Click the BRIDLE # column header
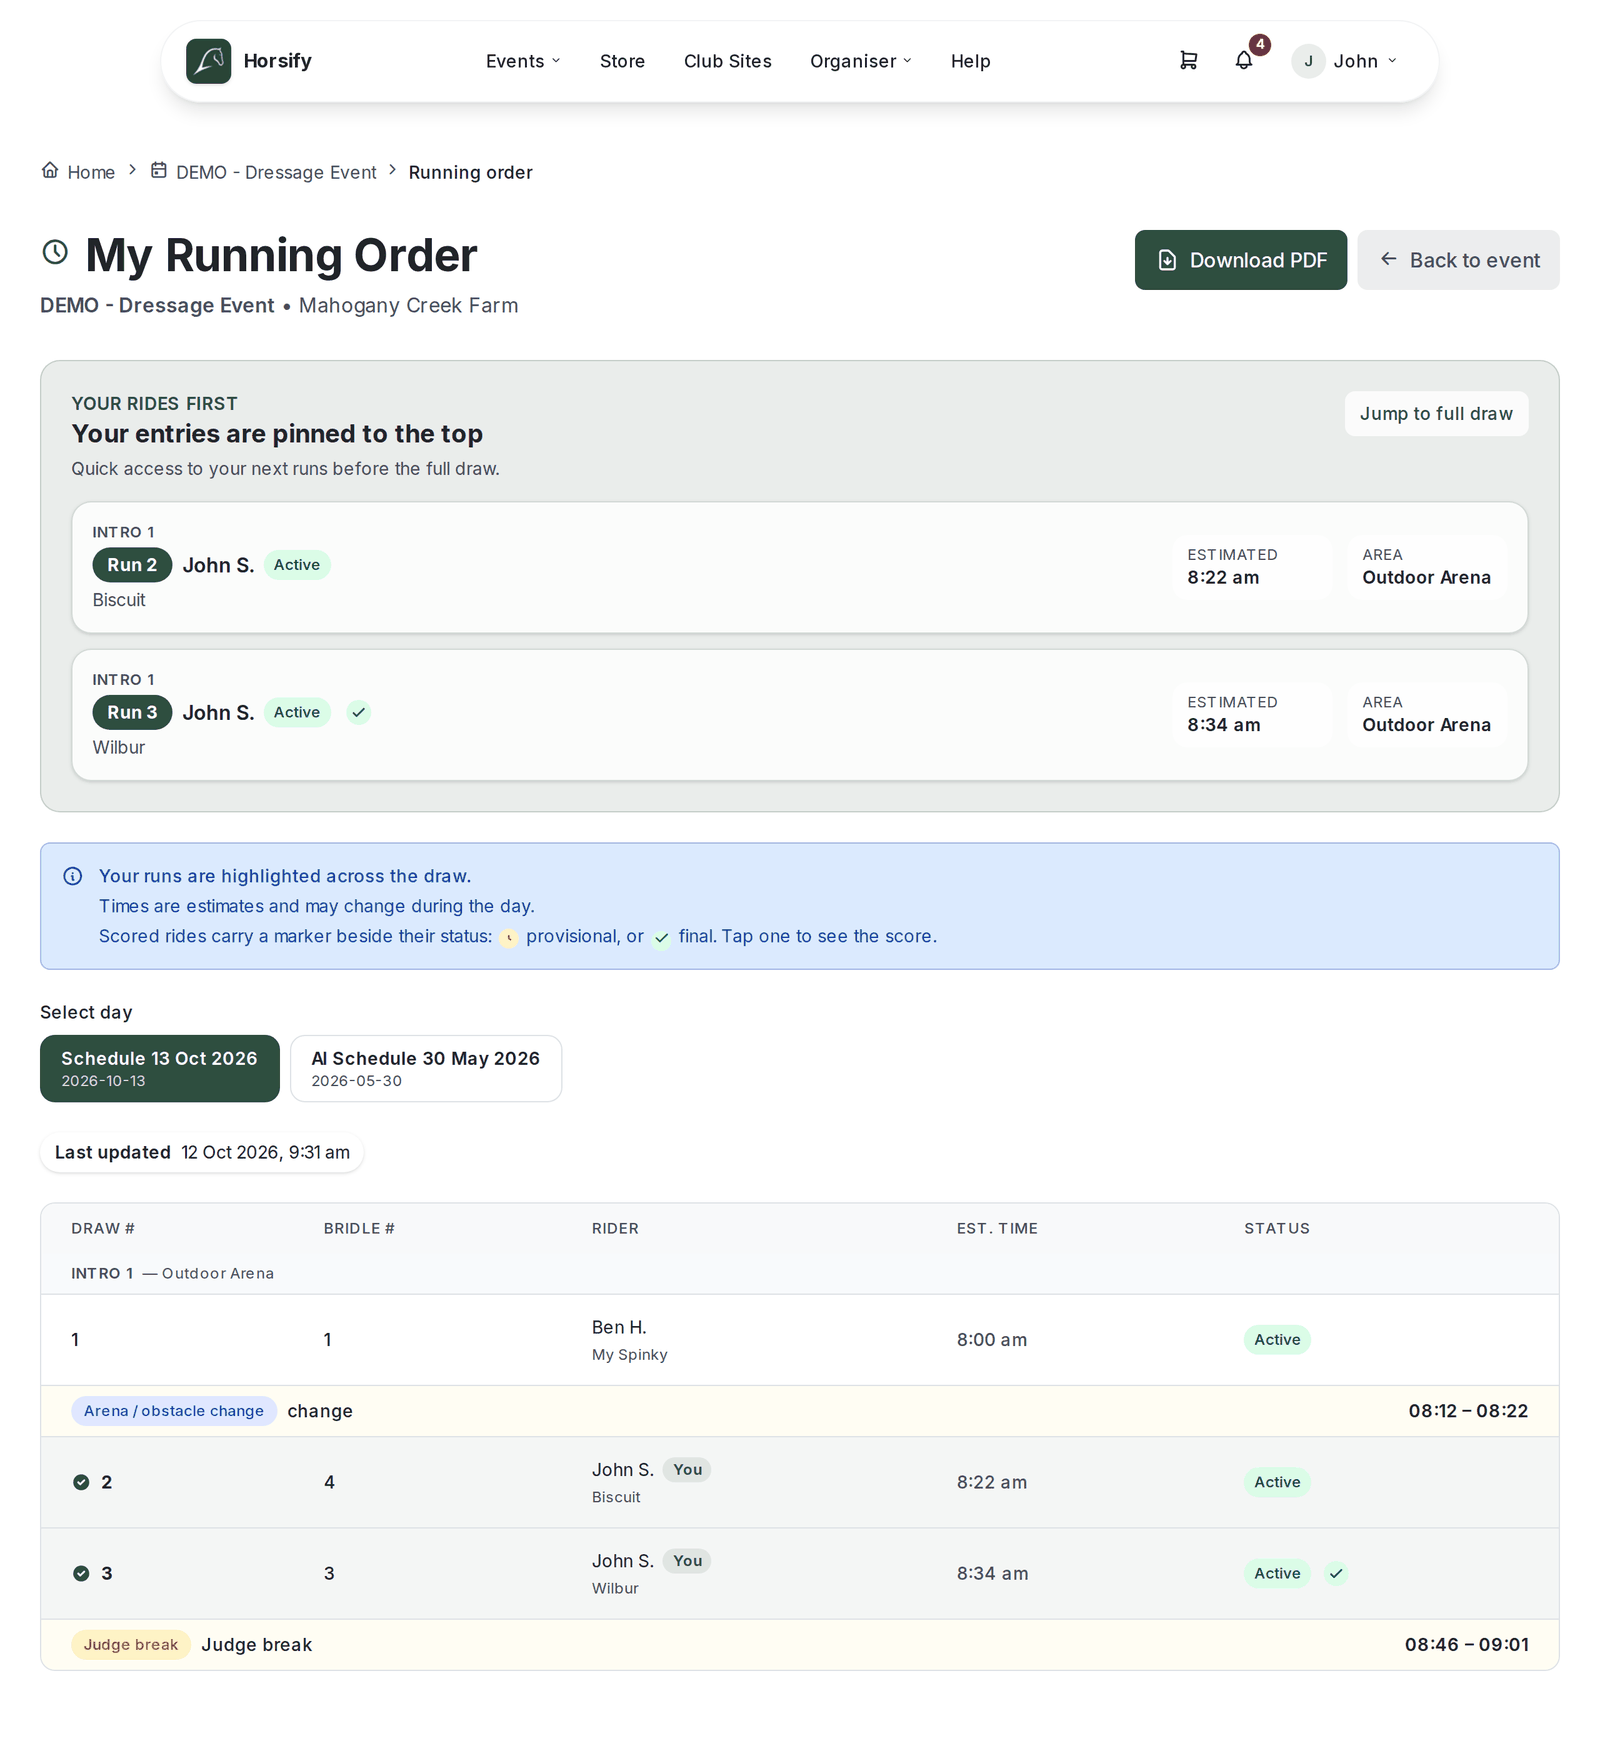The height and width of the screenshot is (1741, 1600). click(x=359, y=1228)
